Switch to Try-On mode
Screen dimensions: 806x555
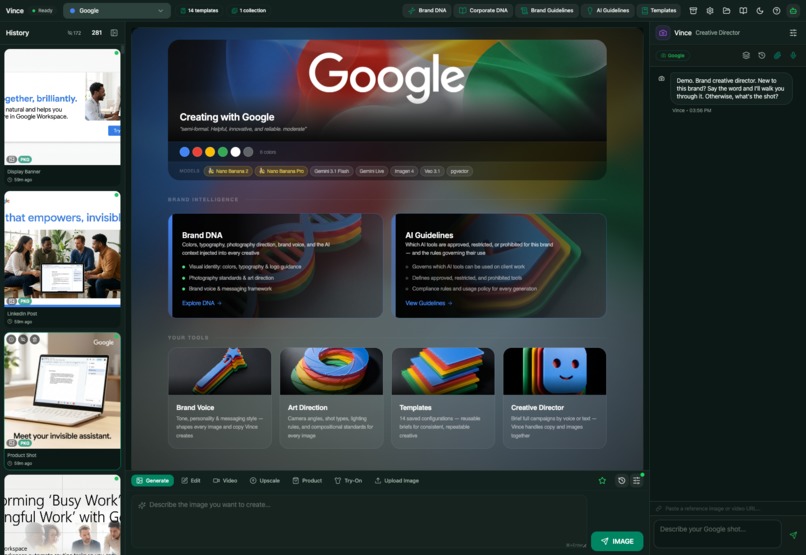(348, 480)
